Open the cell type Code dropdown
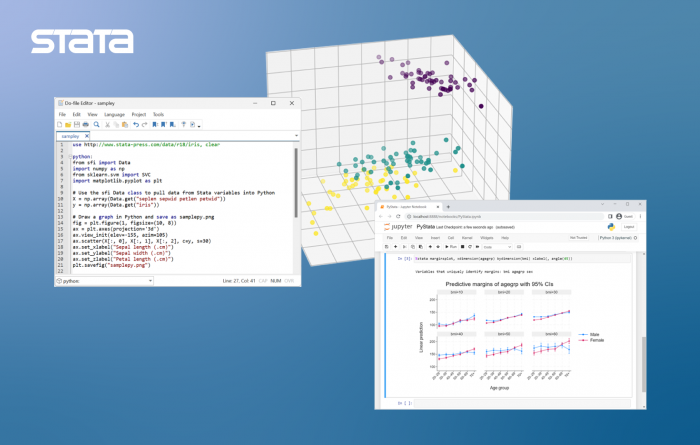 click(x=497, y=247)
